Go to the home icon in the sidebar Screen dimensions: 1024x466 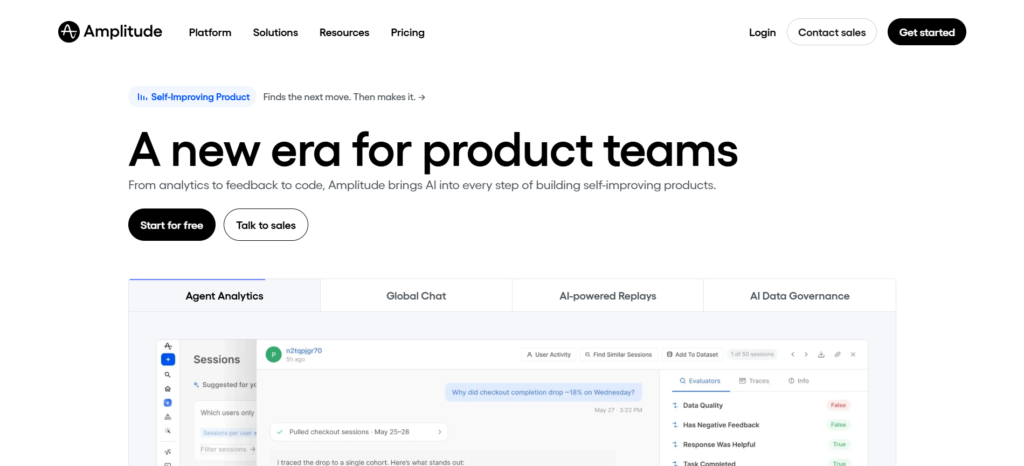[x=168, y=388]
